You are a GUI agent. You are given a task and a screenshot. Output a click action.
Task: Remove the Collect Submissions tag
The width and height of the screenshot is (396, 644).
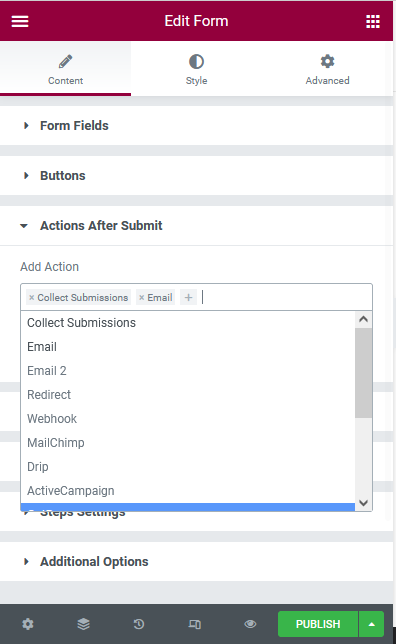pos(32,297)
